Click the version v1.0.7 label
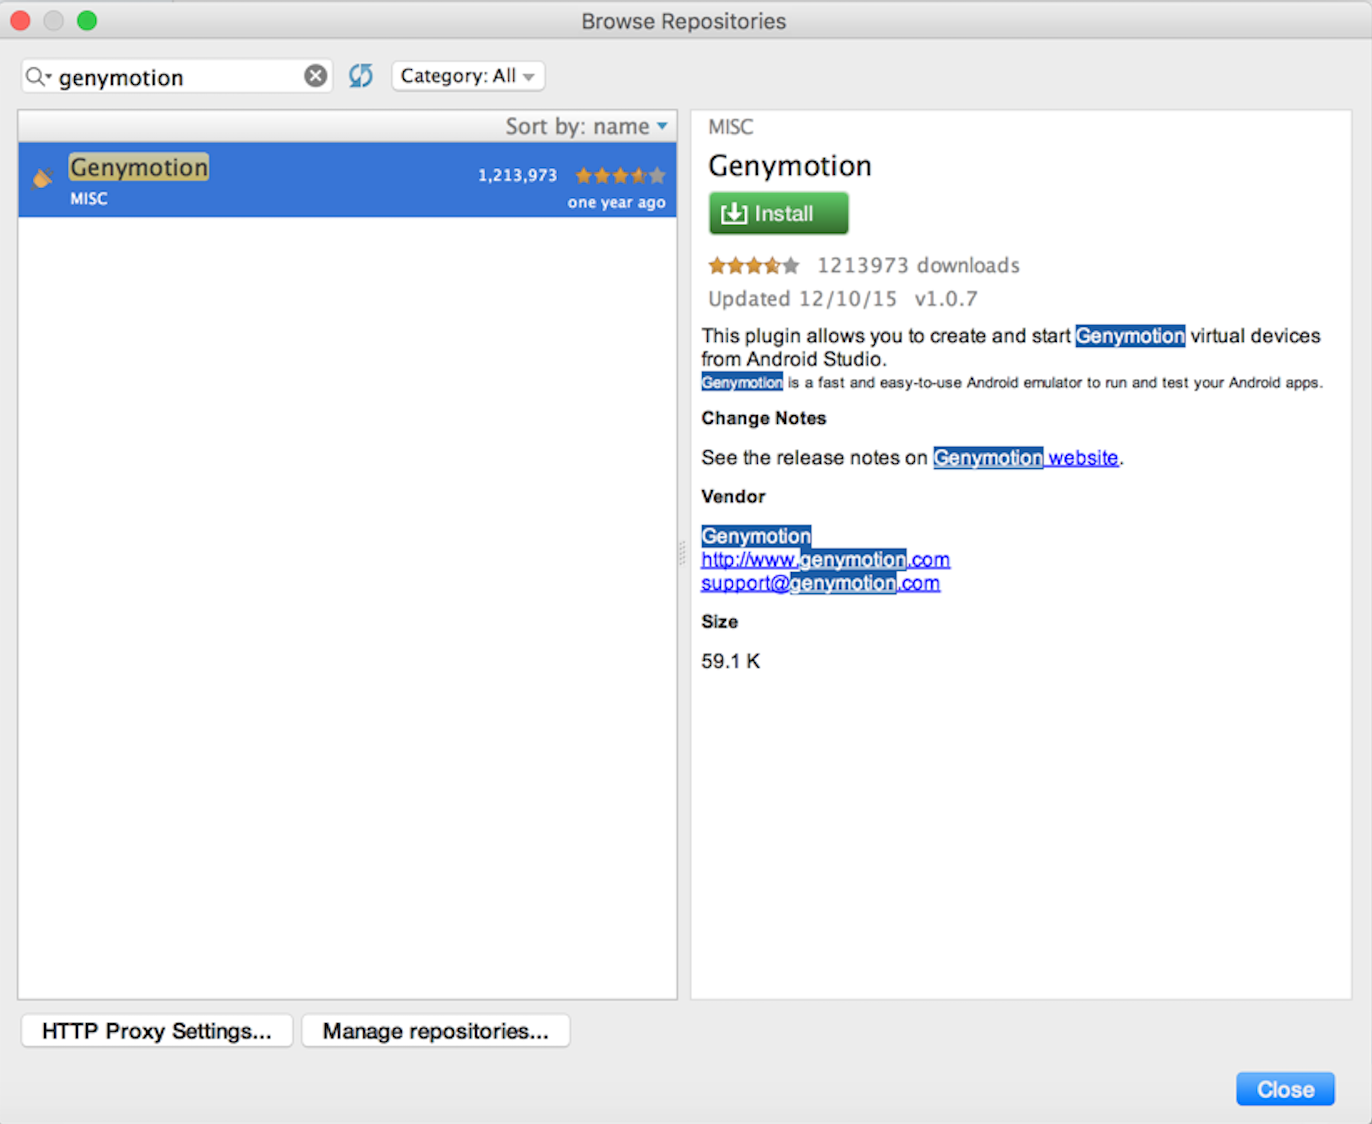The height and width of the screenshot is (1124, 1372). tap(946, 299)
